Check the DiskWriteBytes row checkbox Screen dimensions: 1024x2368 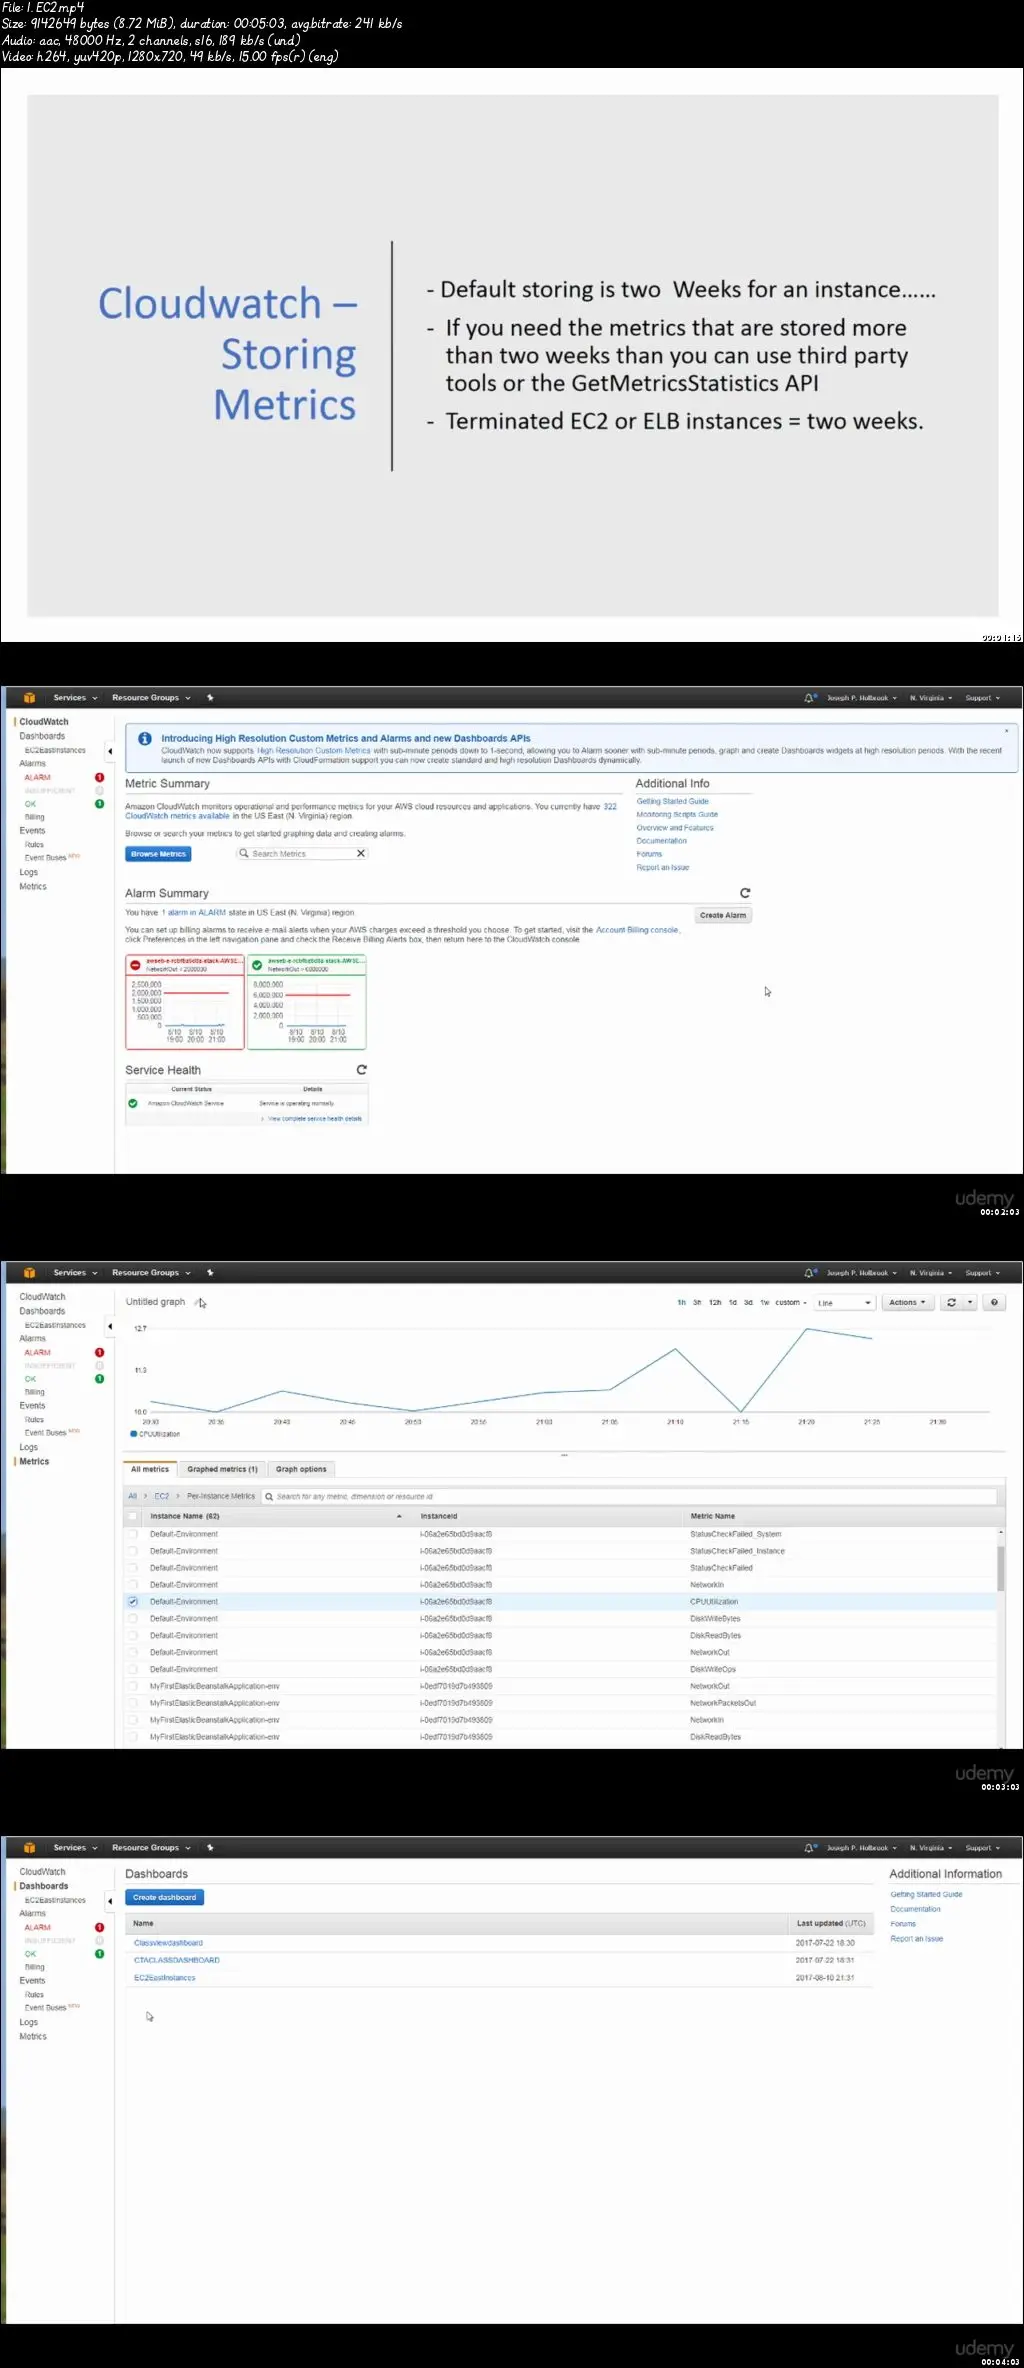pos(133,1618)
